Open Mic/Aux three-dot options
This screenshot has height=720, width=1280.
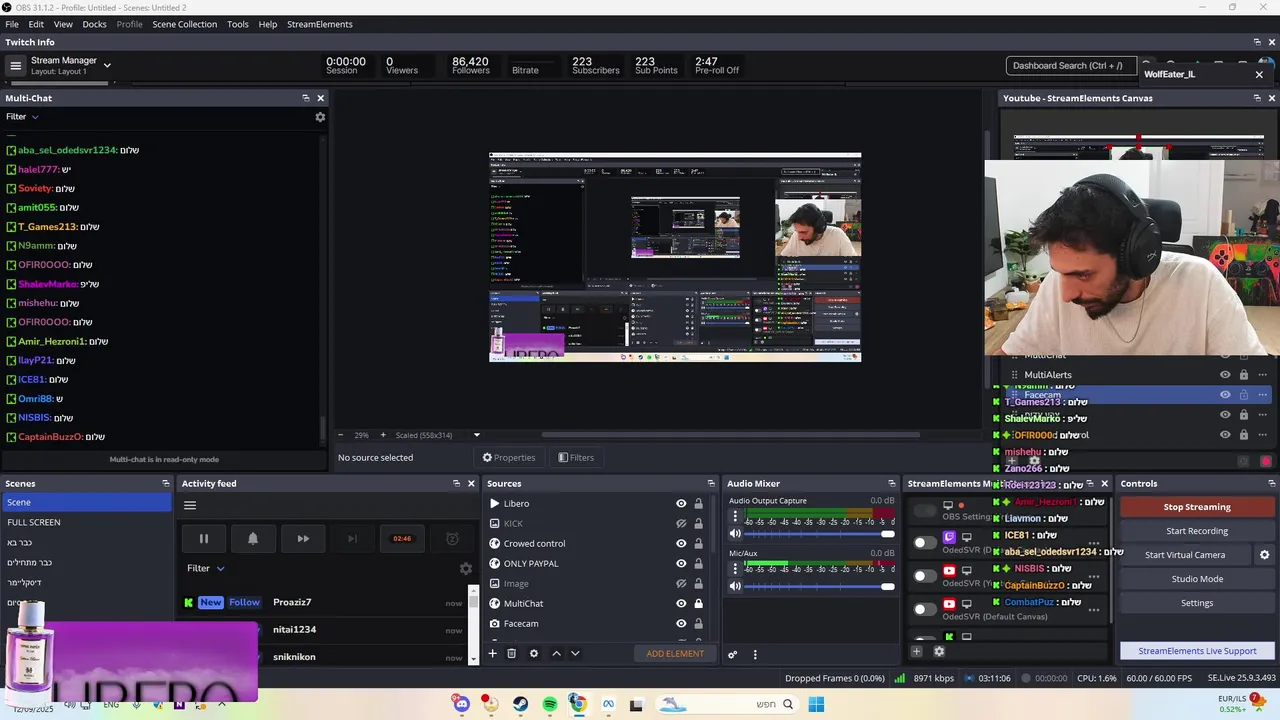pyautogui.click(x=735, y=569)
